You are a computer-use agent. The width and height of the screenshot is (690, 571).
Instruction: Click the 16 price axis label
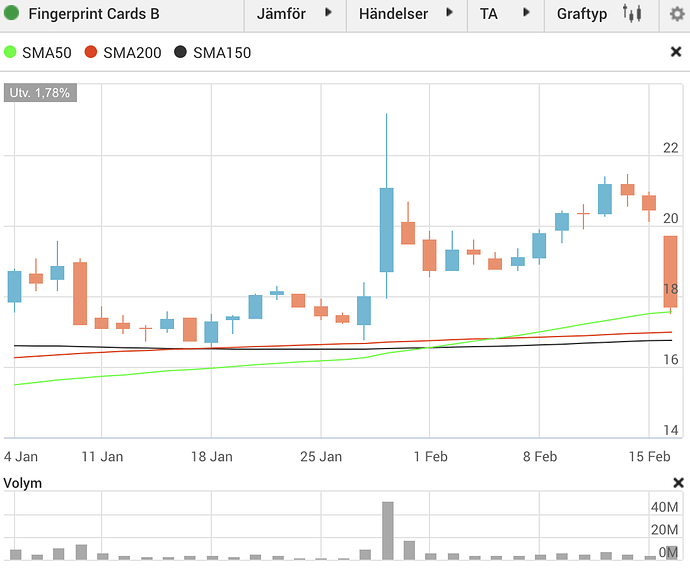click(x=671, y=360)
